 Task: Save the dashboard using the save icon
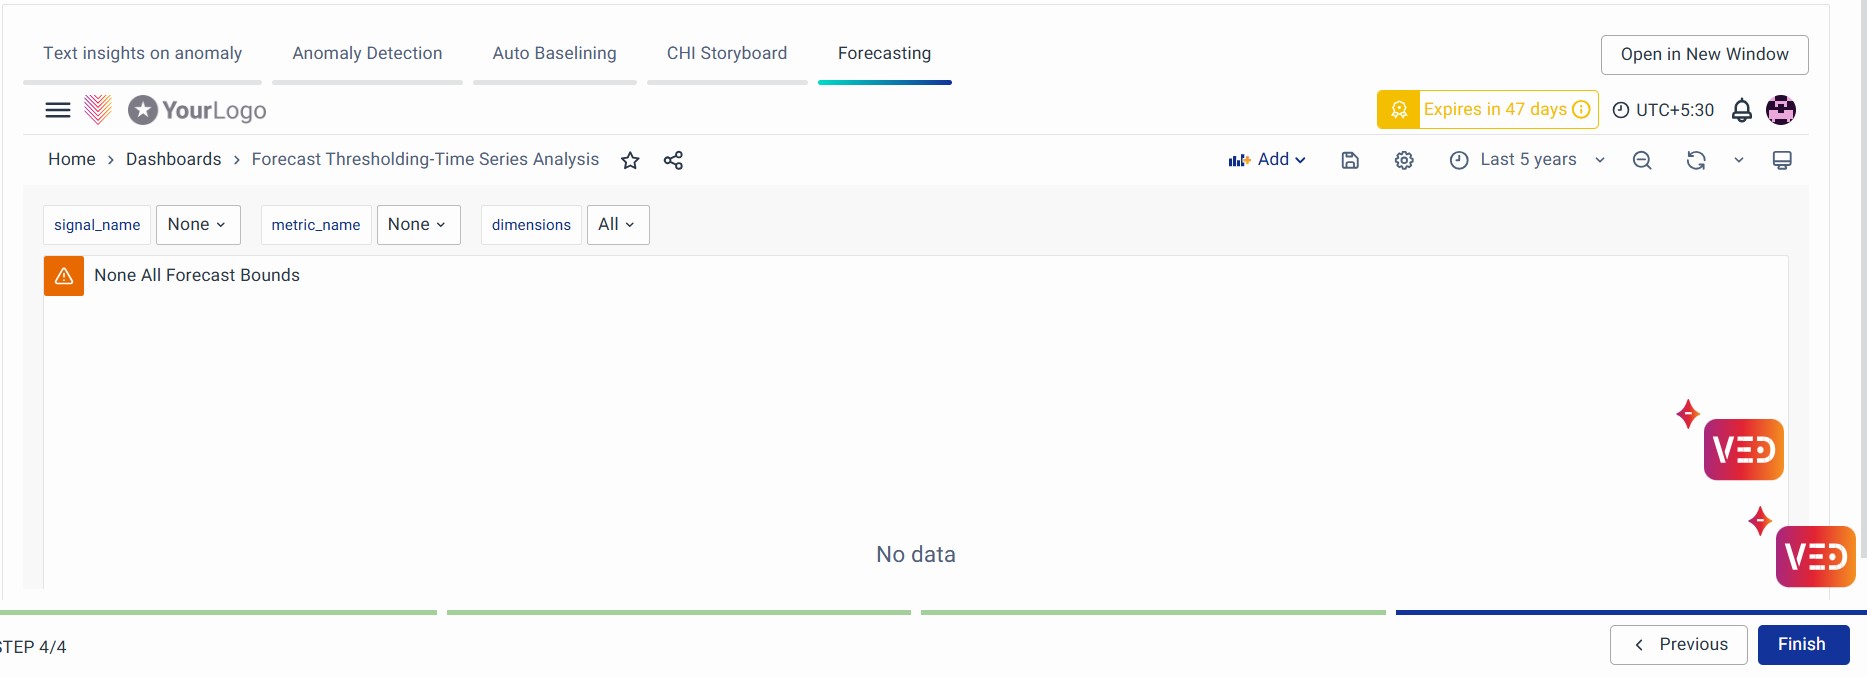(x=1350, y=160)
